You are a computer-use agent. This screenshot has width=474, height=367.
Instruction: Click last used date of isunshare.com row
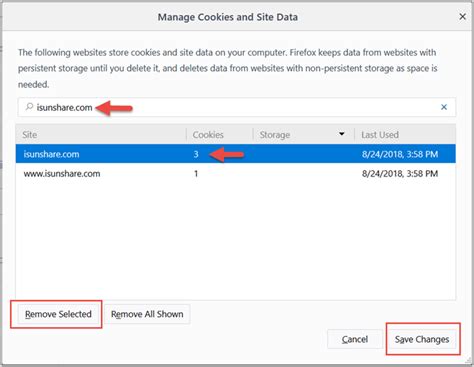click(400, 154)
